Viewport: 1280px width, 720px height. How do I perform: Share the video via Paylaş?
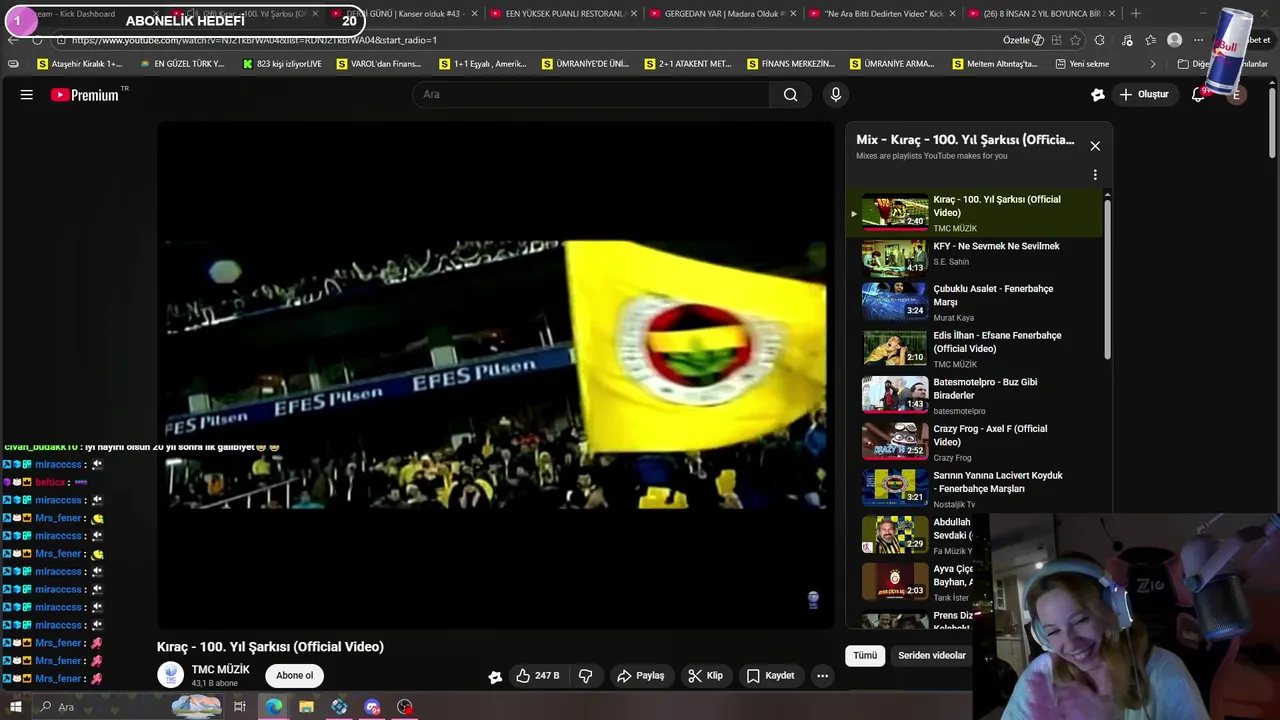pyautogui.click(x=640, y=676)
